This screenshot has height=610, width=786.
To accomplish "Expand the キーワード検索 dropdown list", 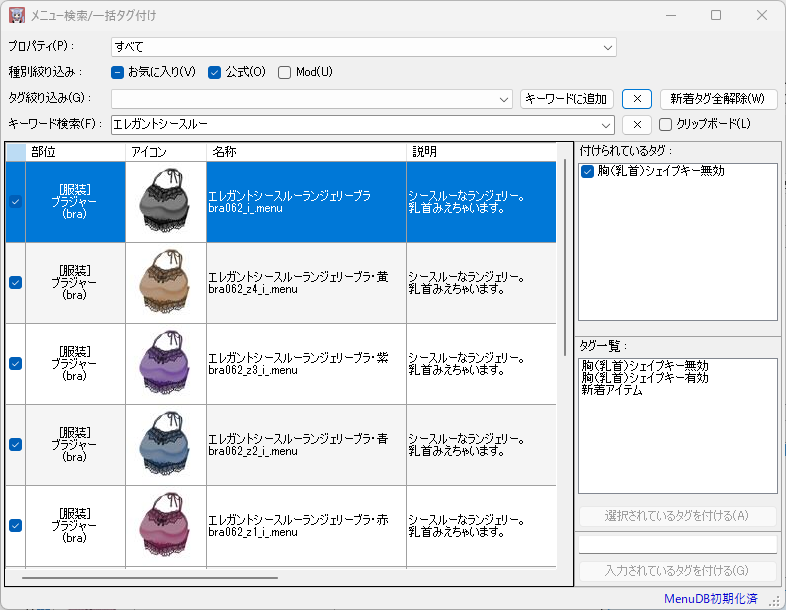I will (x=606, y=125).
